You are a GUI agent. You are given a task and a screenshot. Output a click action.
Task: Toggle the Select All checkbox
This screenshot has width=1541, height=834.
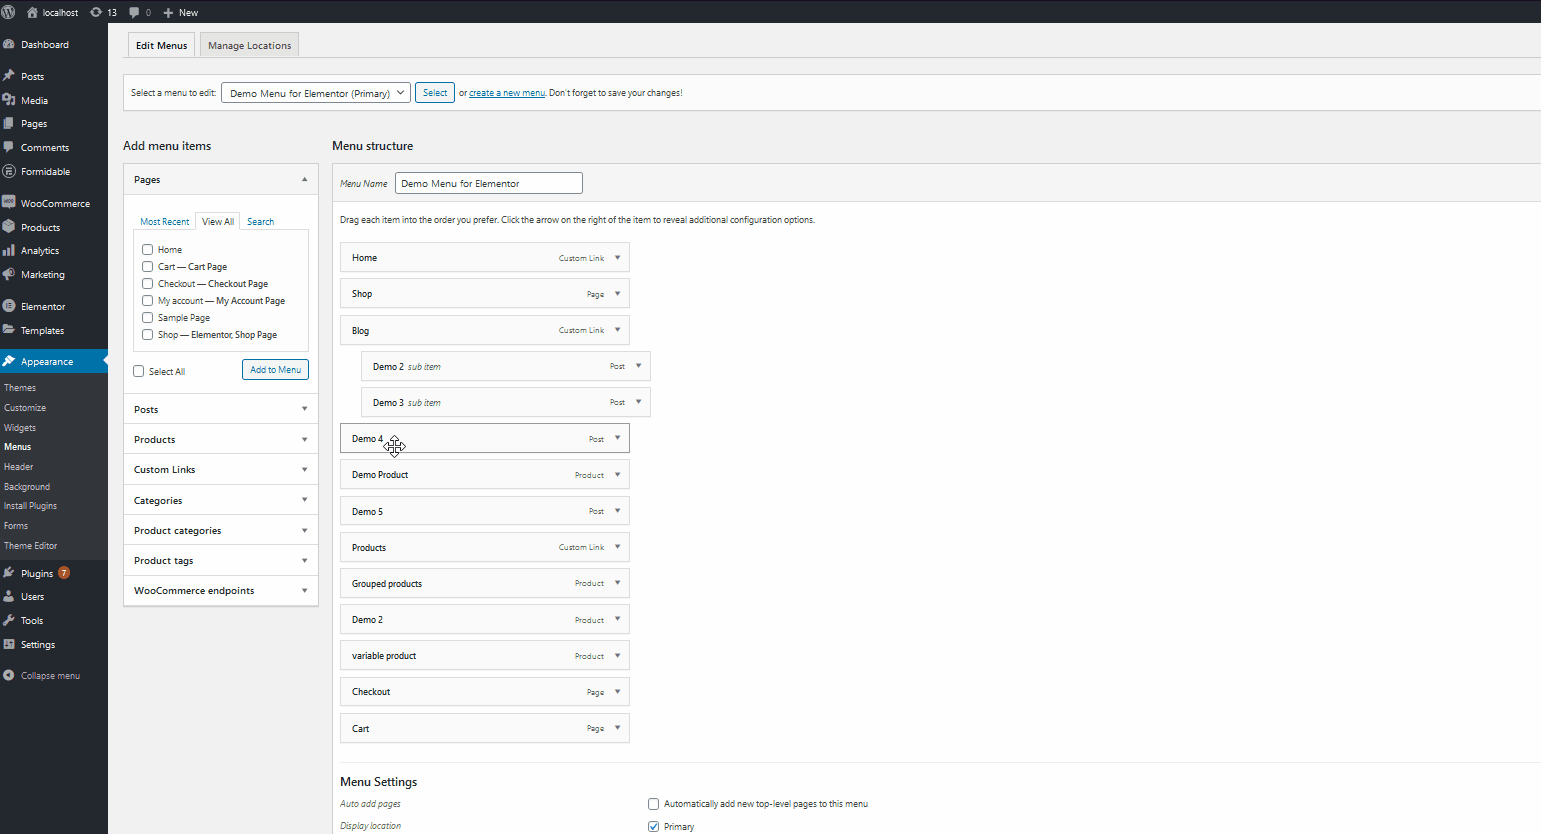coord(139,371)
